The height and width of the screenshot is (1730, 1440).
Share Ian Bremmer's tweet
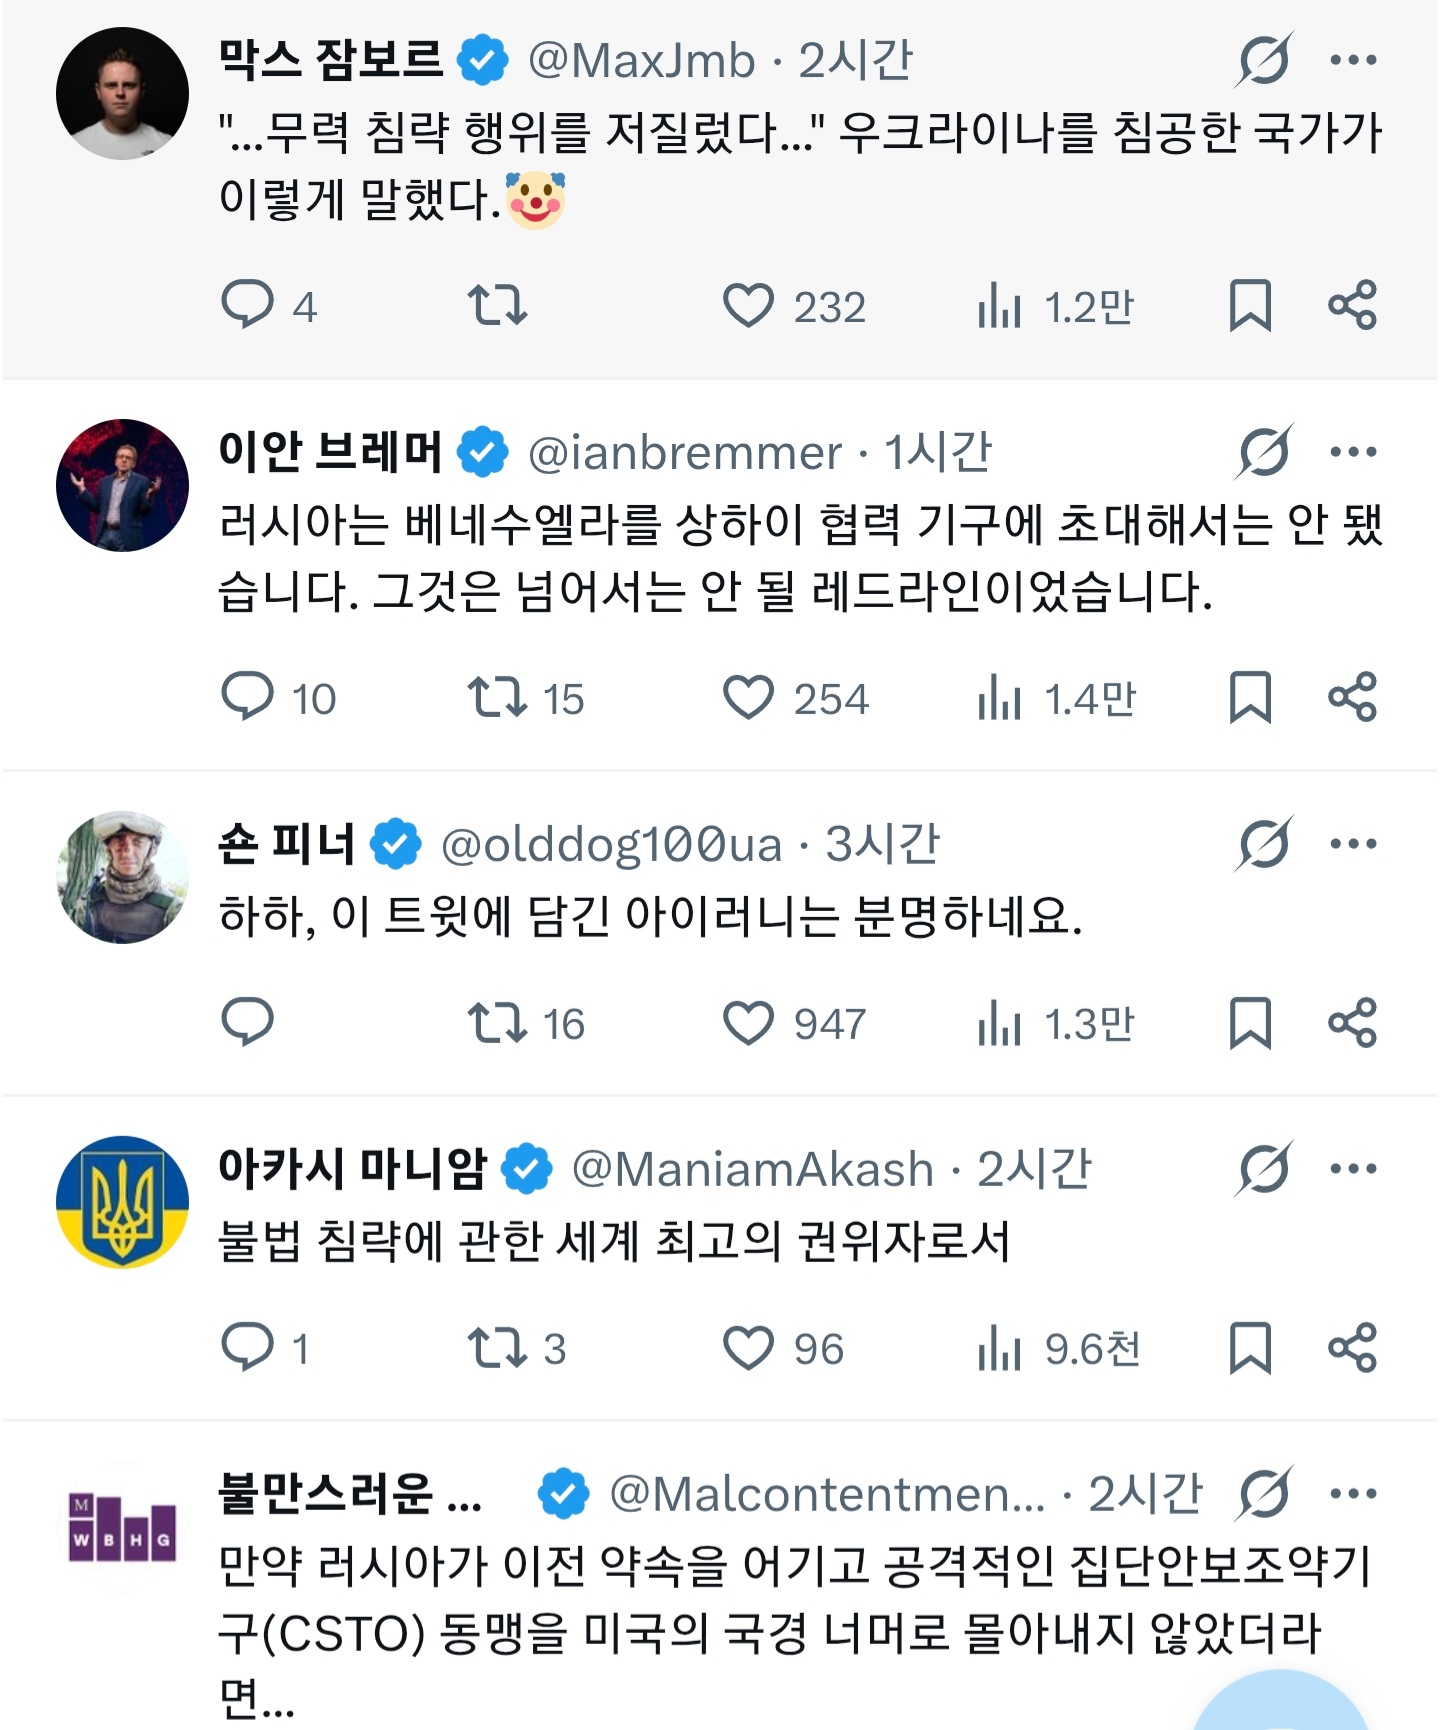click(1355, 700)
